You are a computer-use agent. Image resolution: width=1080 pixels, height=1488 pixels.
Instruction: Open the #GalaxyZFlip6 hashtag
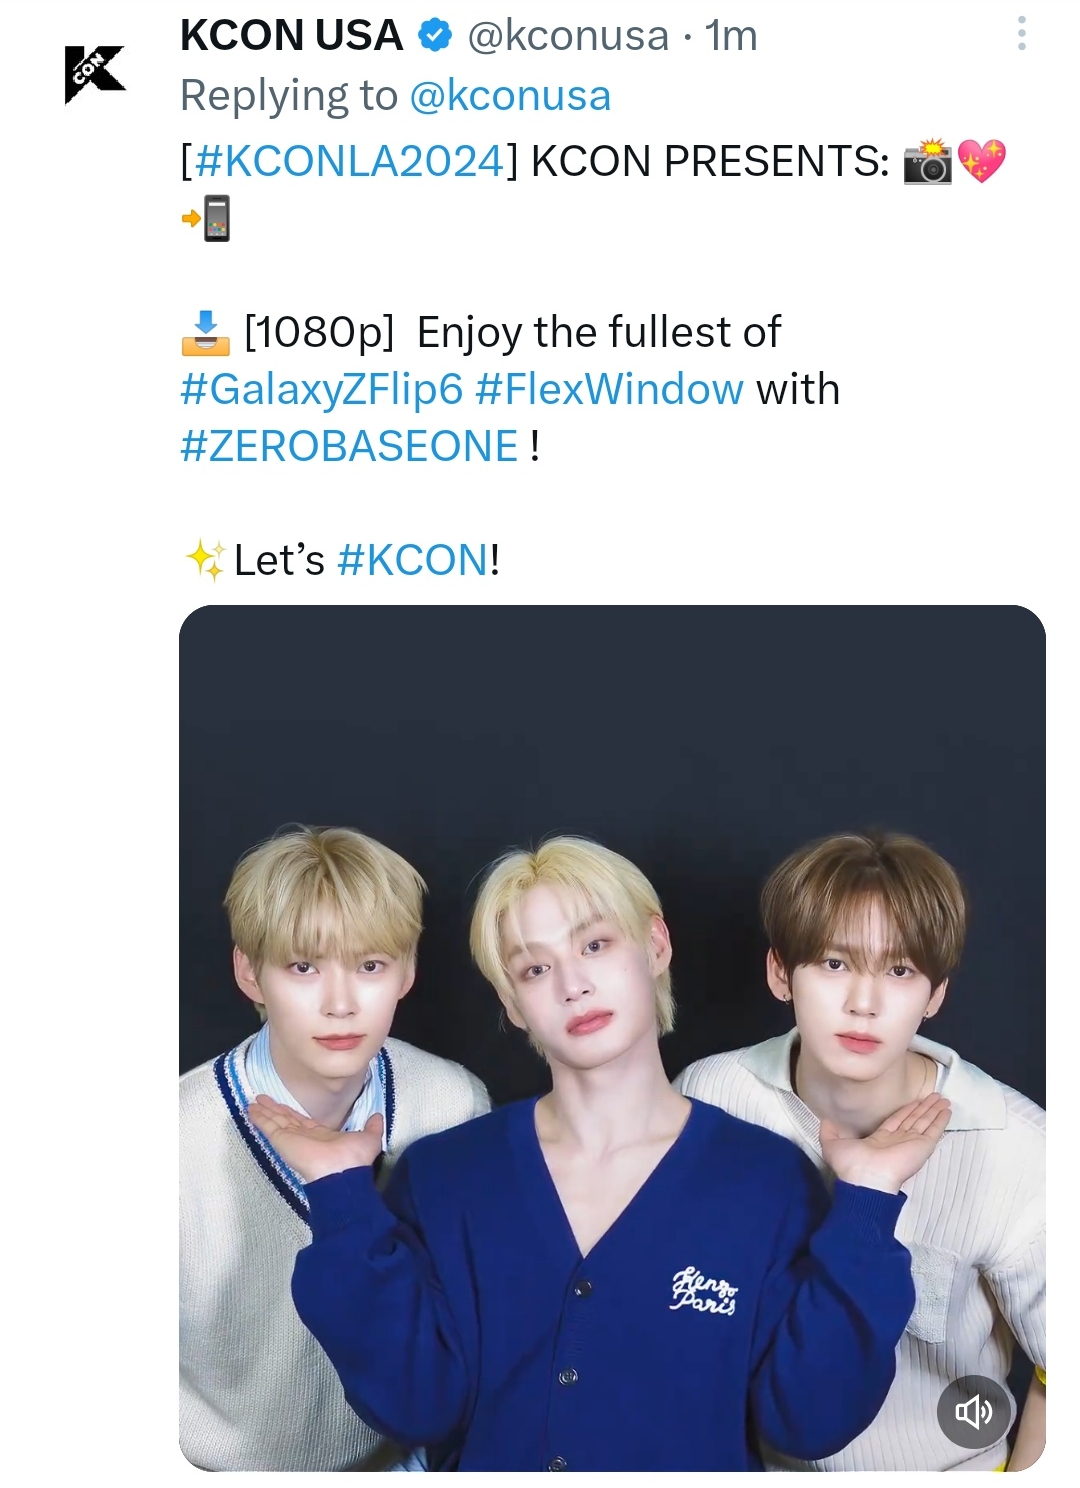pyautogui.click(x=322, y=390)
